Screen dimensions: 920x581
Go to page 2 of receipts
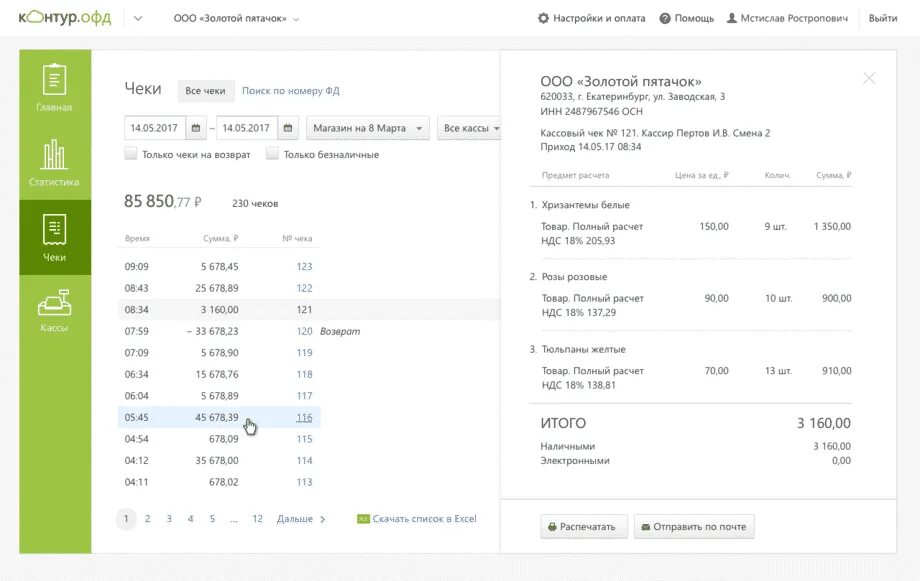(148, 519)
